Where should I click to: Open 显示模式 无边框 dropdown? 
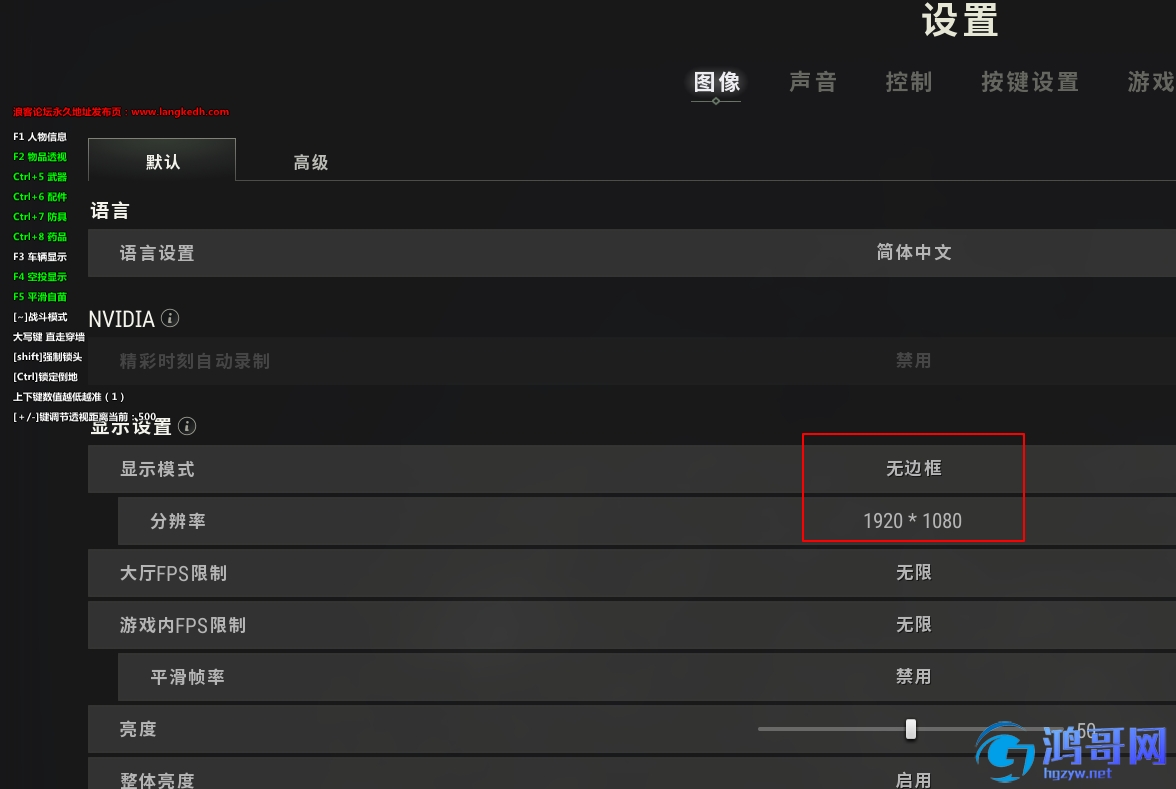(913, 469)
